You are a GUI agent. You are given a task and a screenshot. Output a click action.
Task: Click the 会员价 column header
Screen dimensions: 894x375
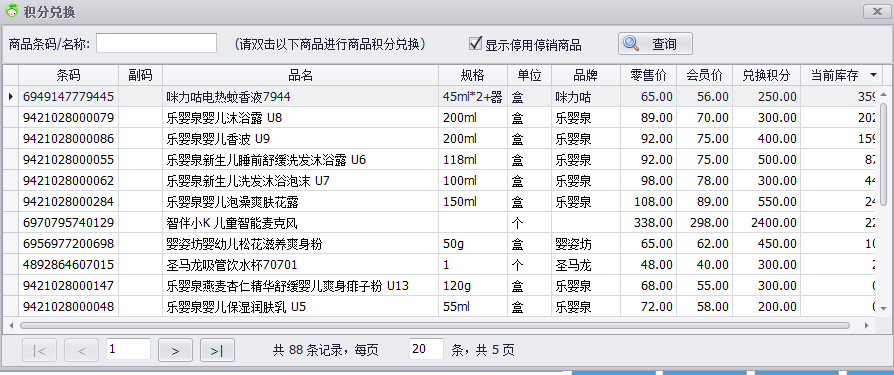tap(704, 75)
